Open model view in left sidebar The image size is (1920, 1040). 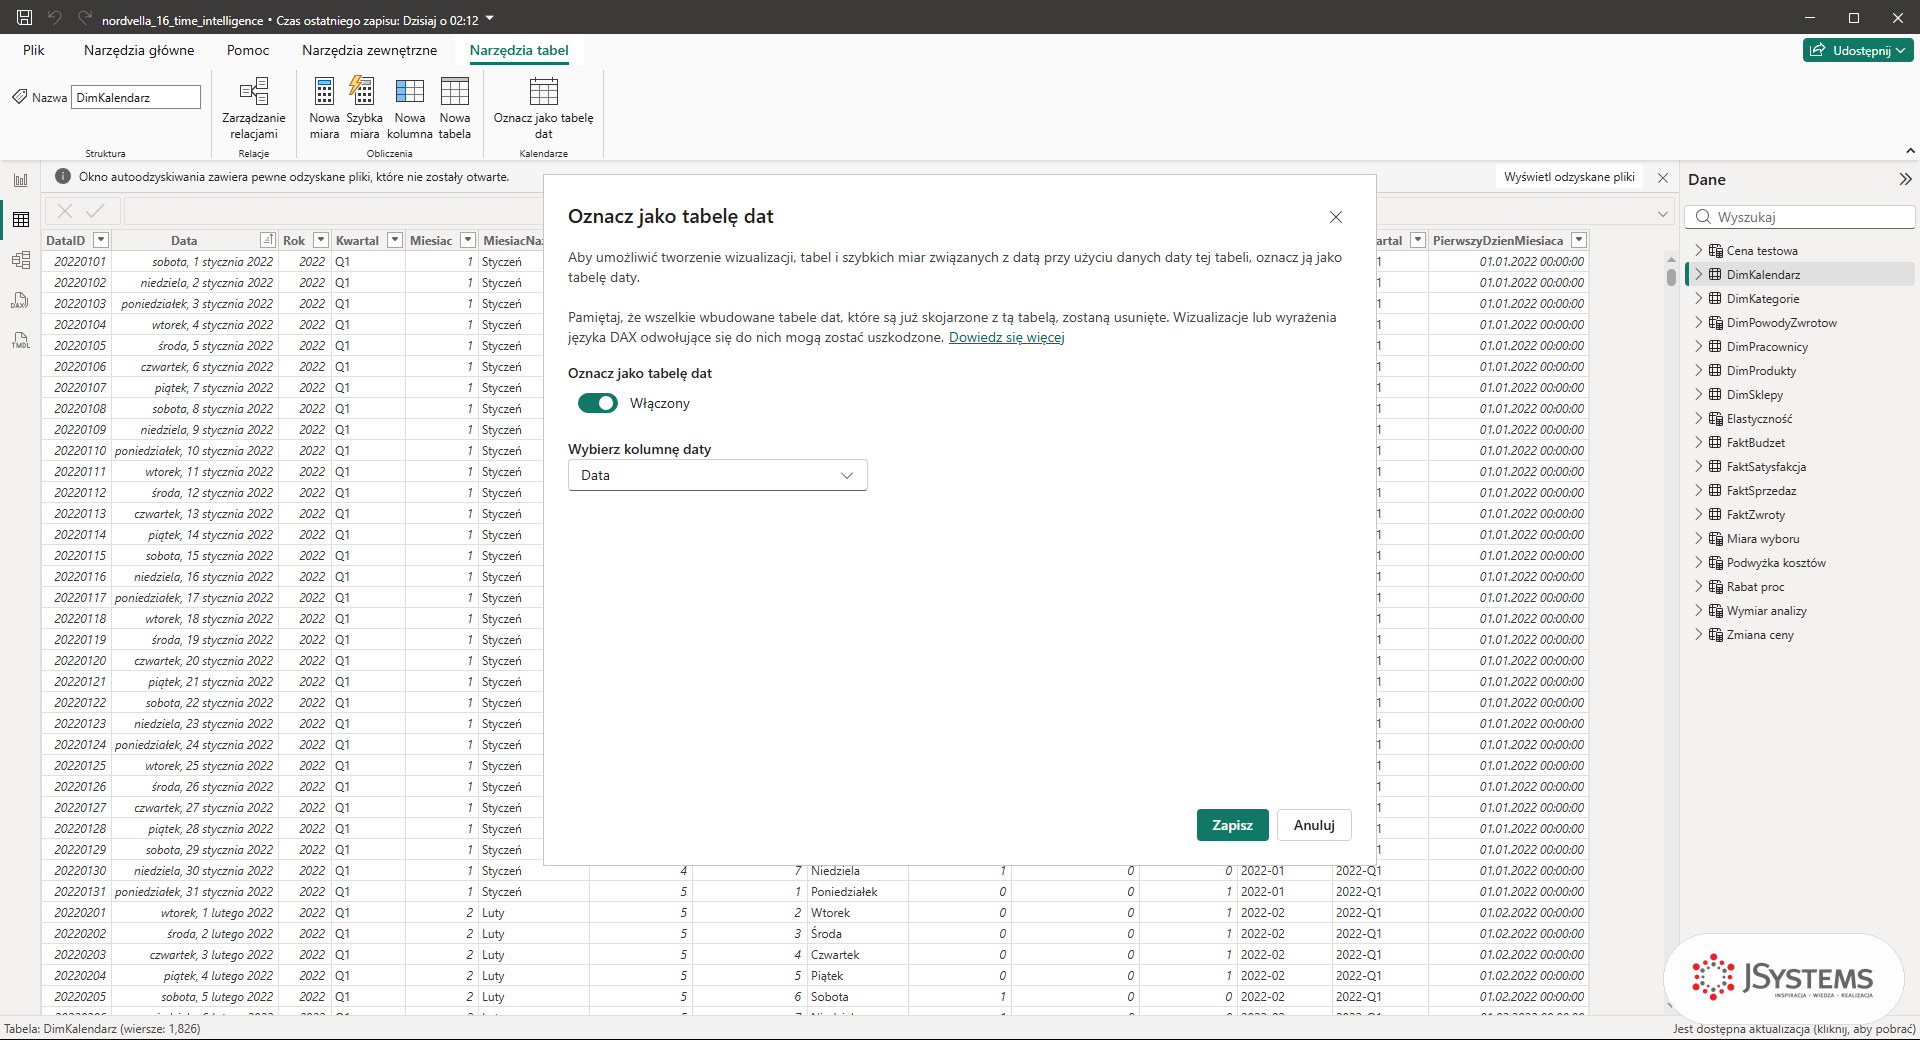21,260
